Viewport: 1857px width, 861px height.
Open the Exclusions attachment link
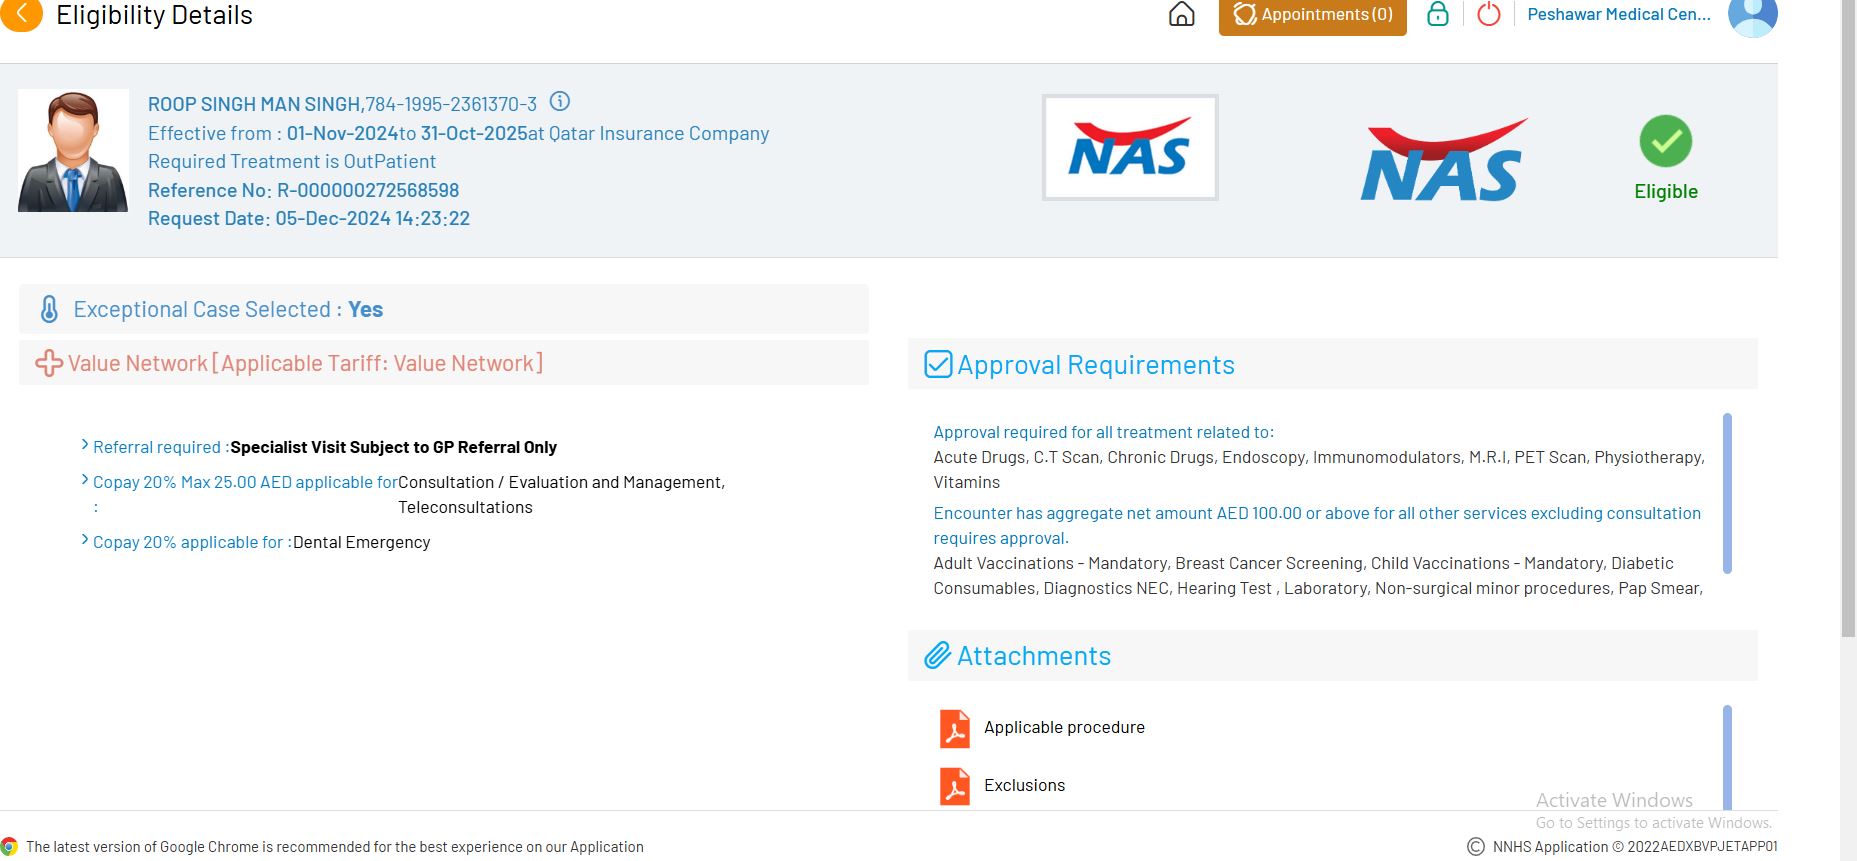[x=1024, y=785]
